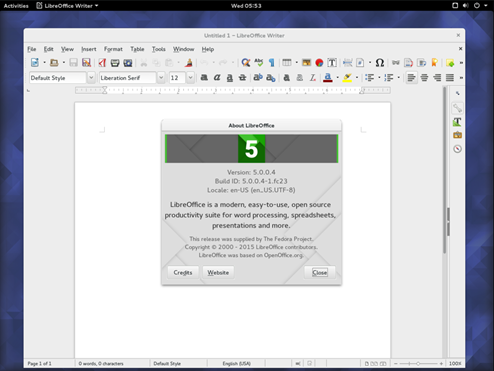Toggle Bold formatting

(x=204, y=78)
